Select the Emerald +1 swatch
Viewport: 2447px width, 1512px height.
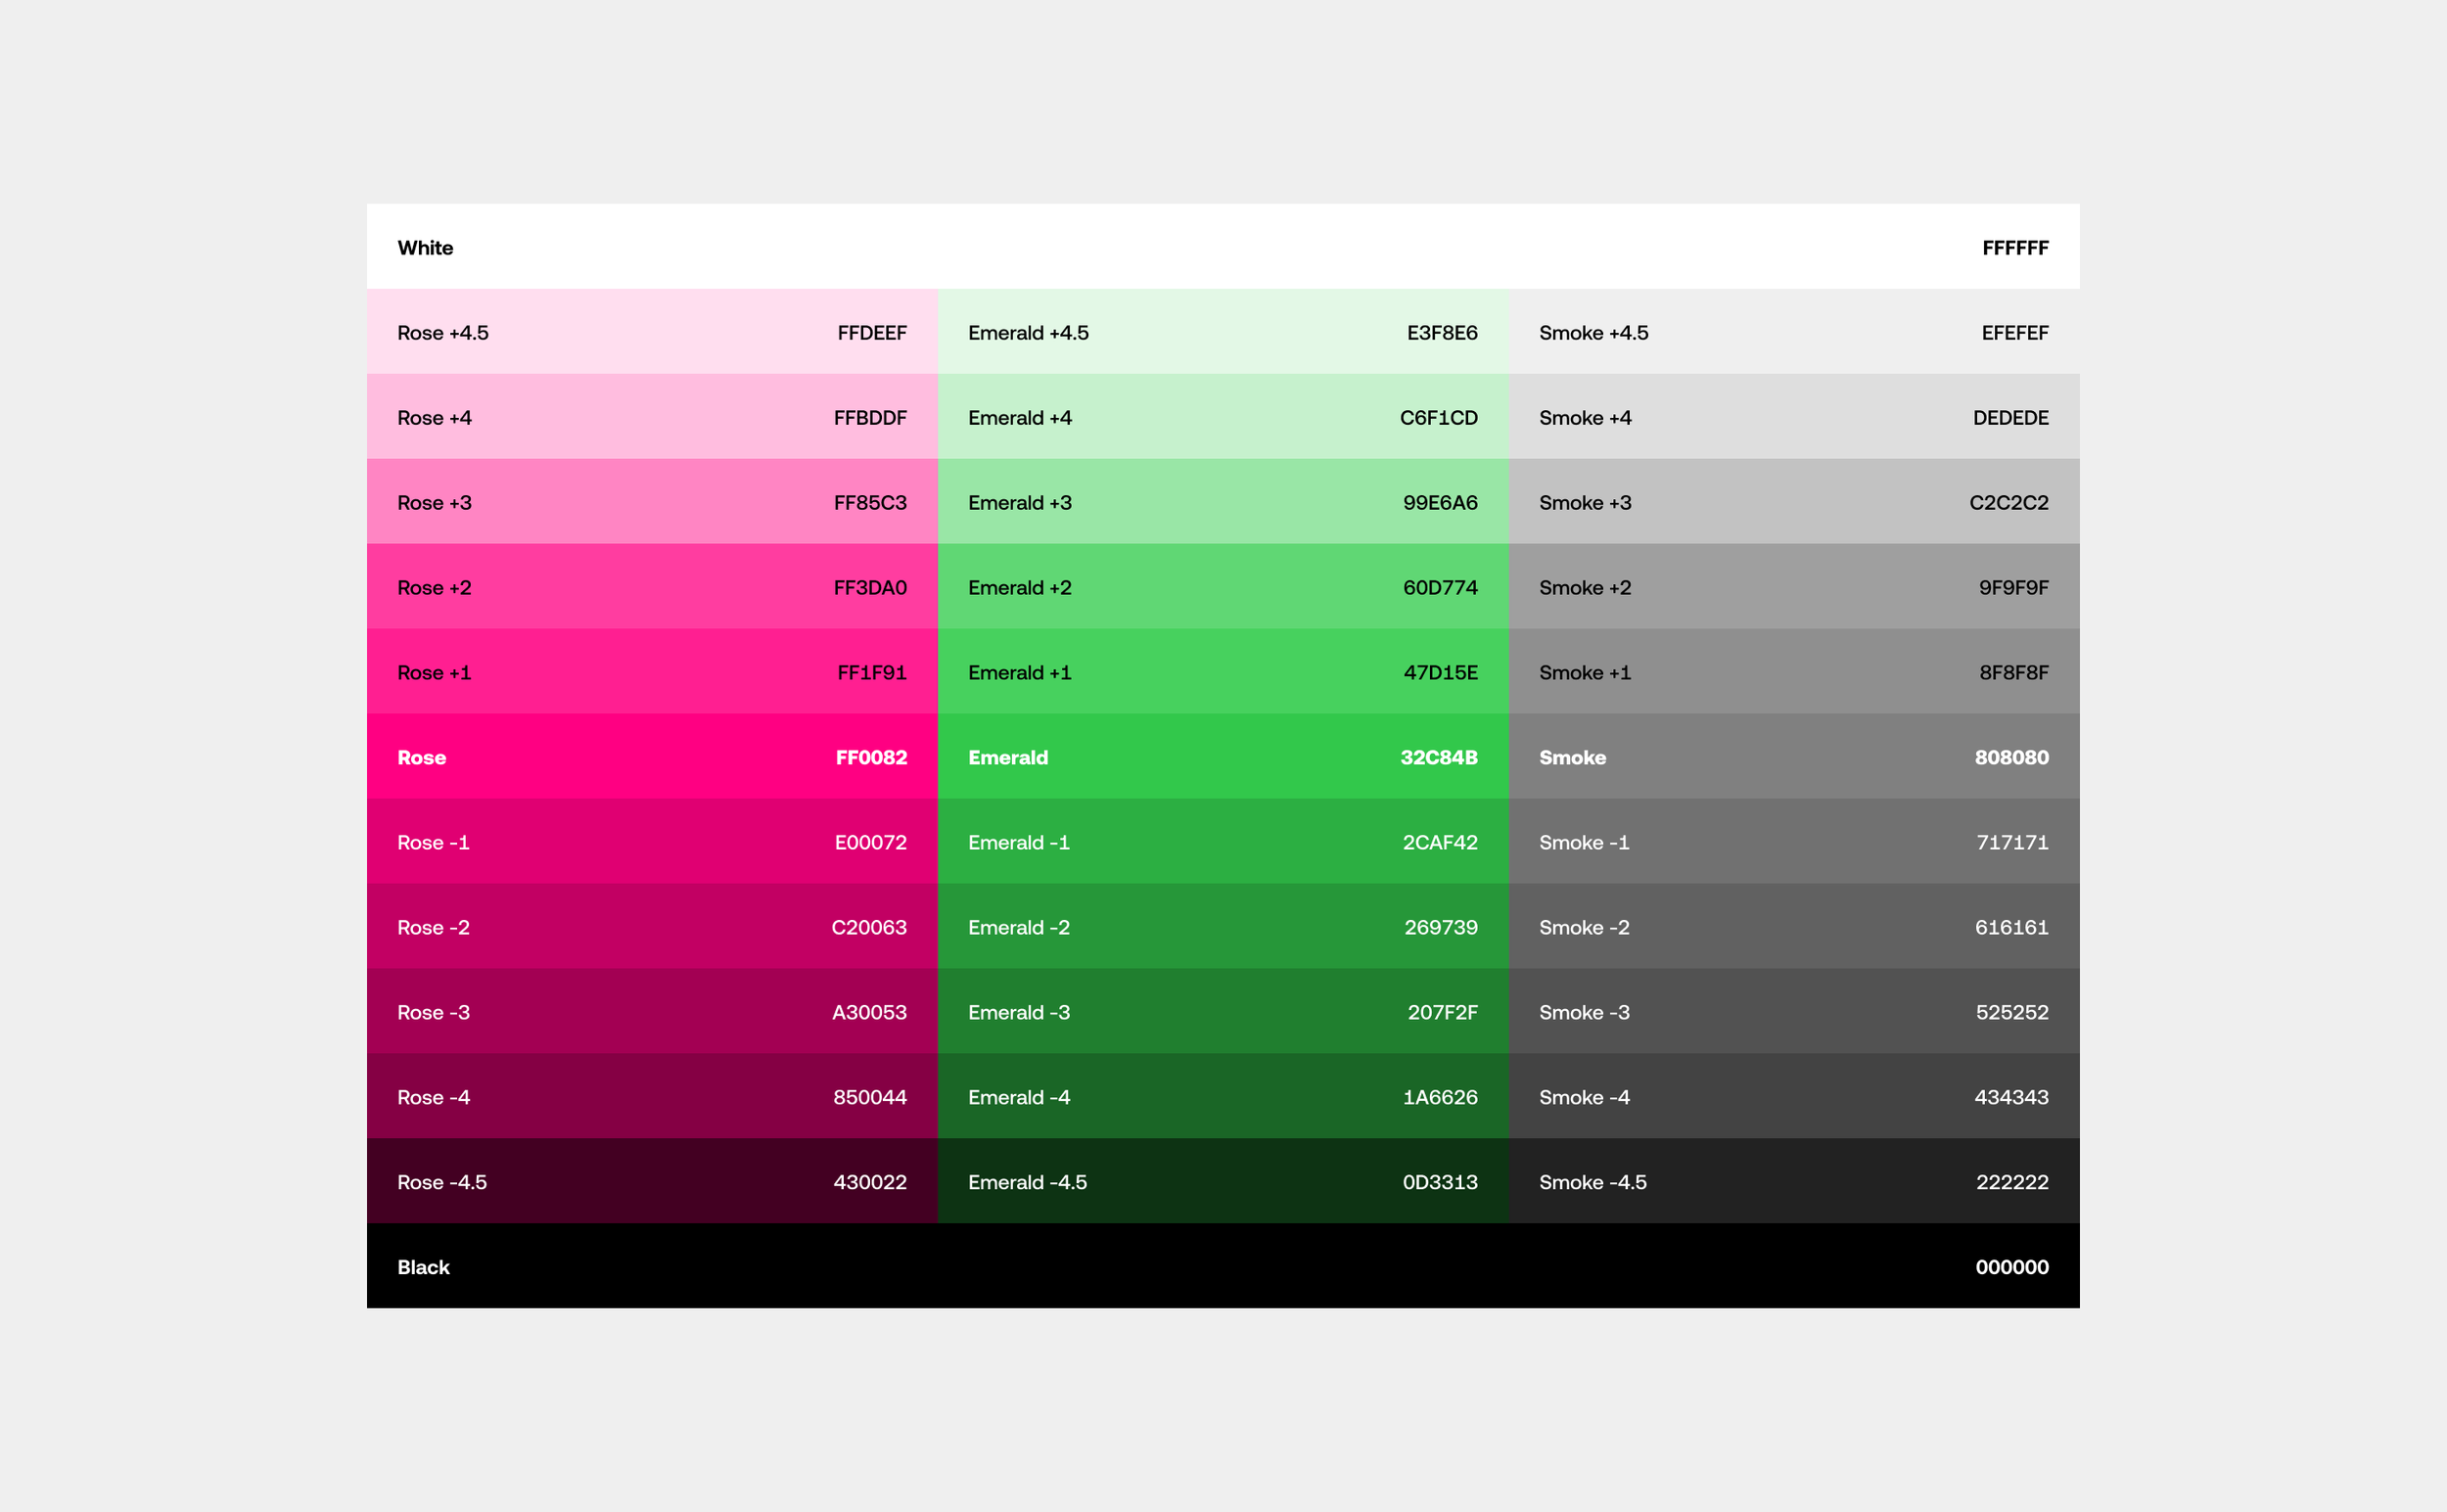click(x=1222, y=672)
